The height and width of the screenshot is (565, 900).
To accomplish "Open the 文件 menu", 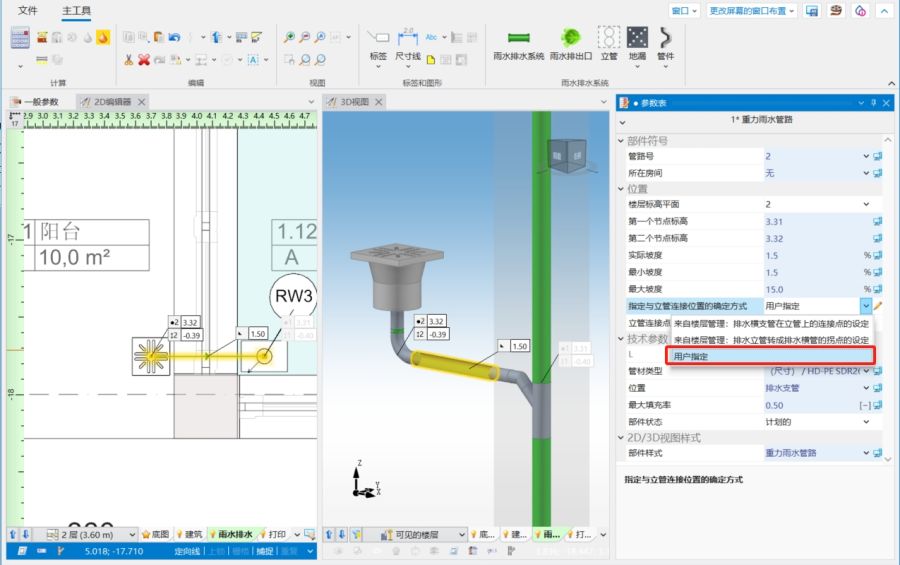I will pyautogui.click(x=28, y=11).
